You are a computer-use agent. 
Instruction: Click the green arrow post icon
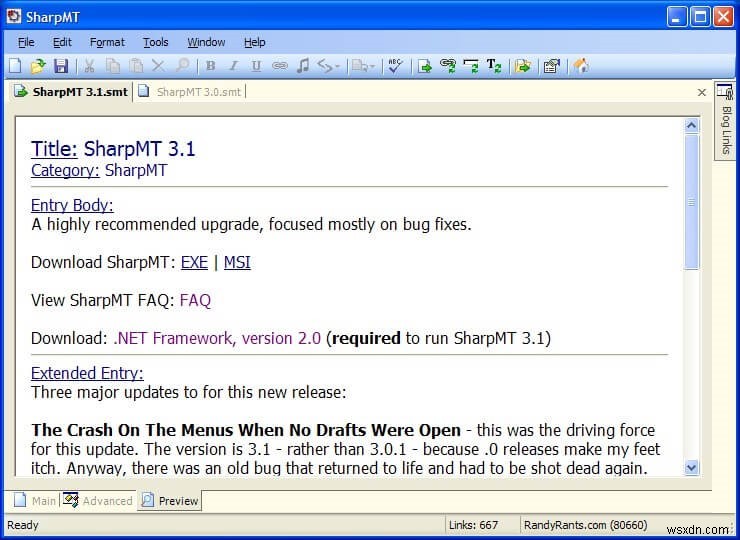[x=425, y=66]
